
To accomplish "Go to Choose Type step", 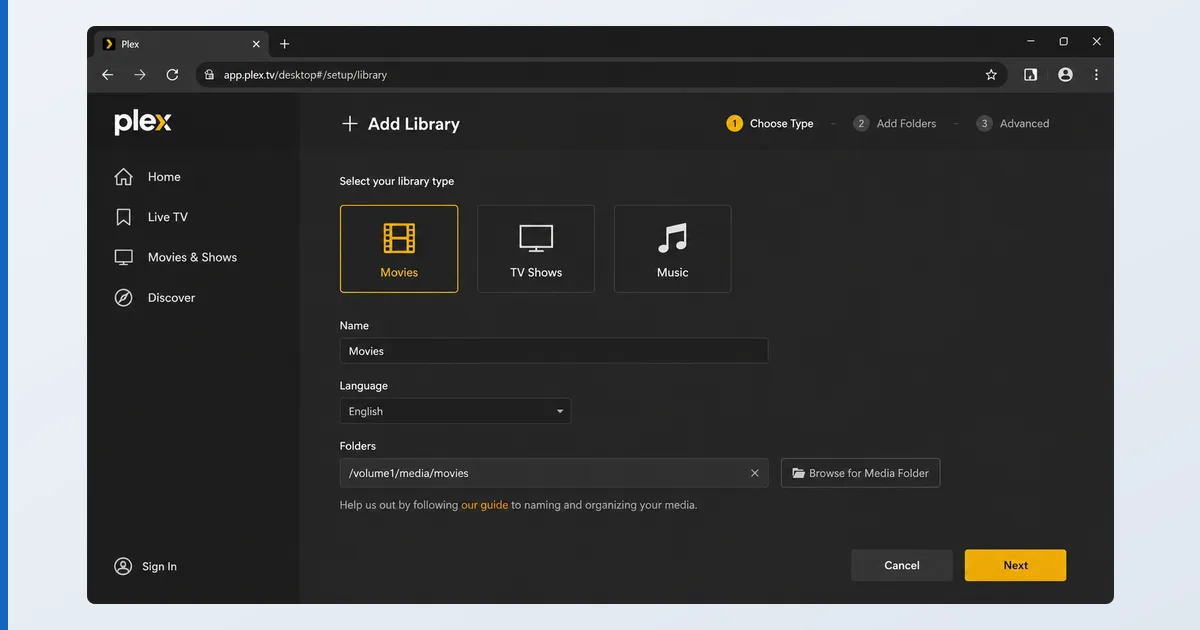I will 770,124.
